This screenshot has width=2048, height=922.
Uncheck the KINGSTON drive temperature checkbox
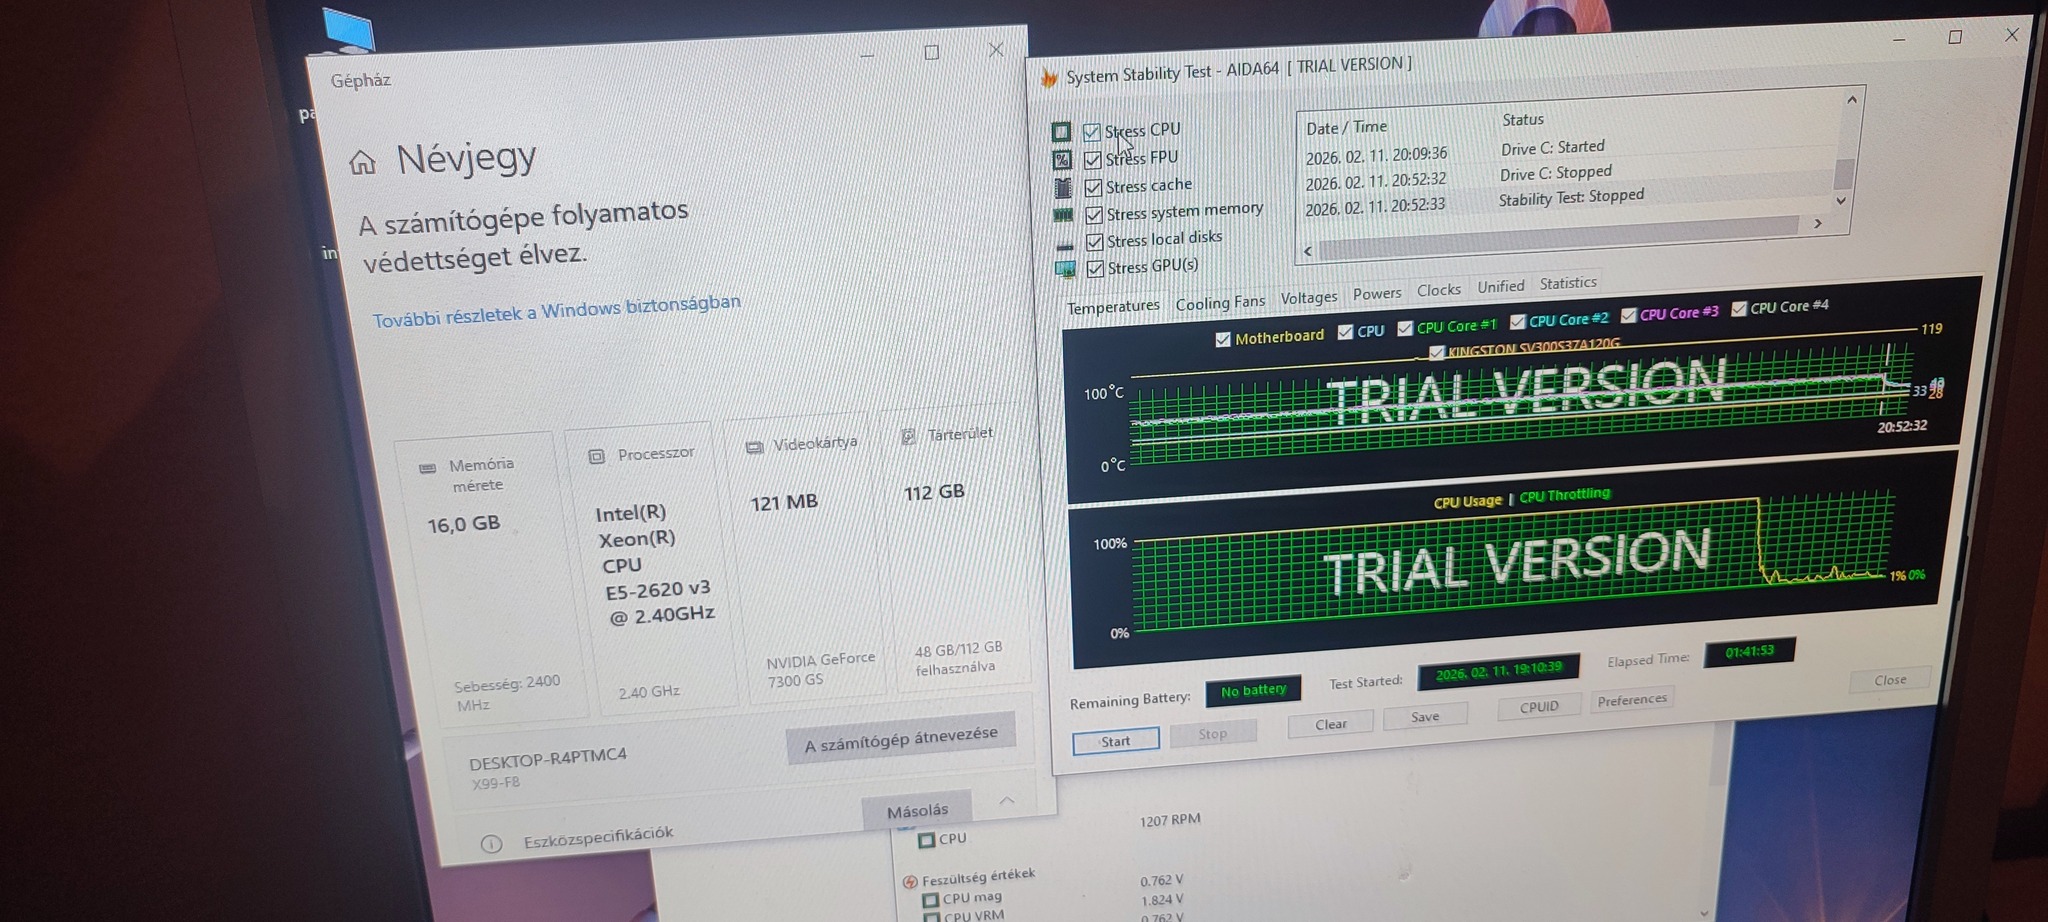[x=1437, y=352]
